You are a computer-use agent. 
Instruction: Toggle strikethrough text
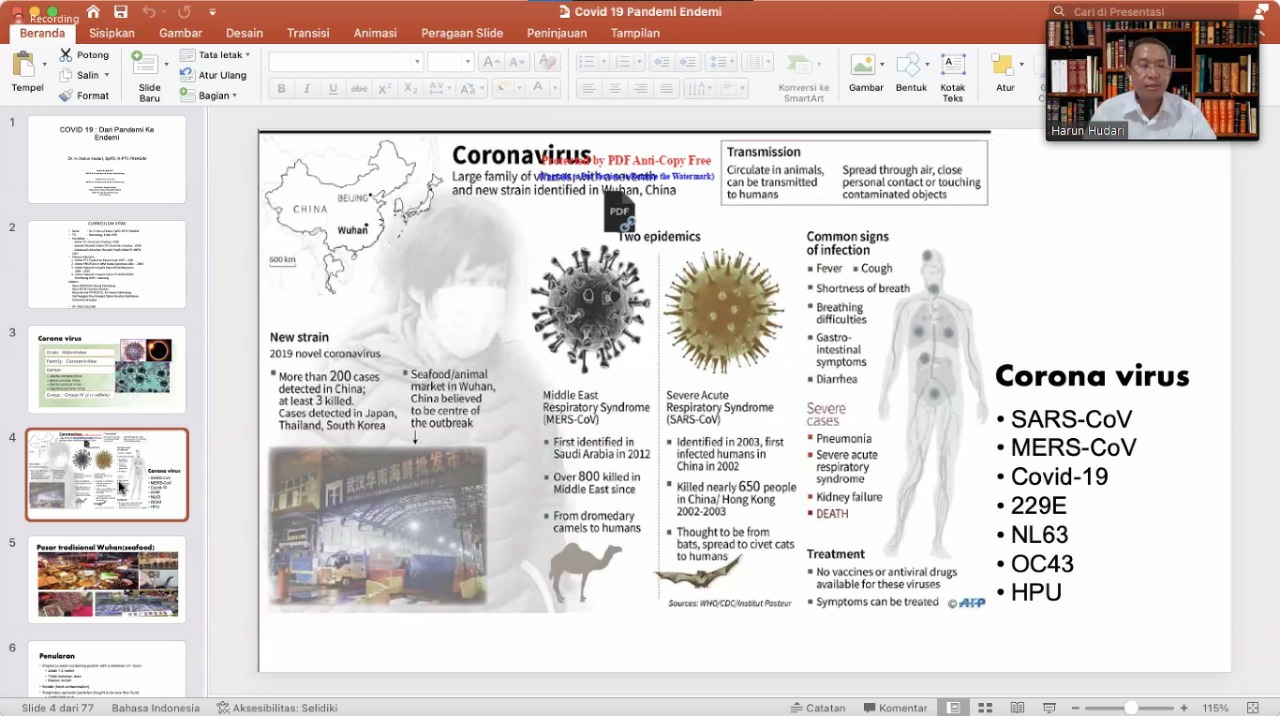[x=359, y=89]
